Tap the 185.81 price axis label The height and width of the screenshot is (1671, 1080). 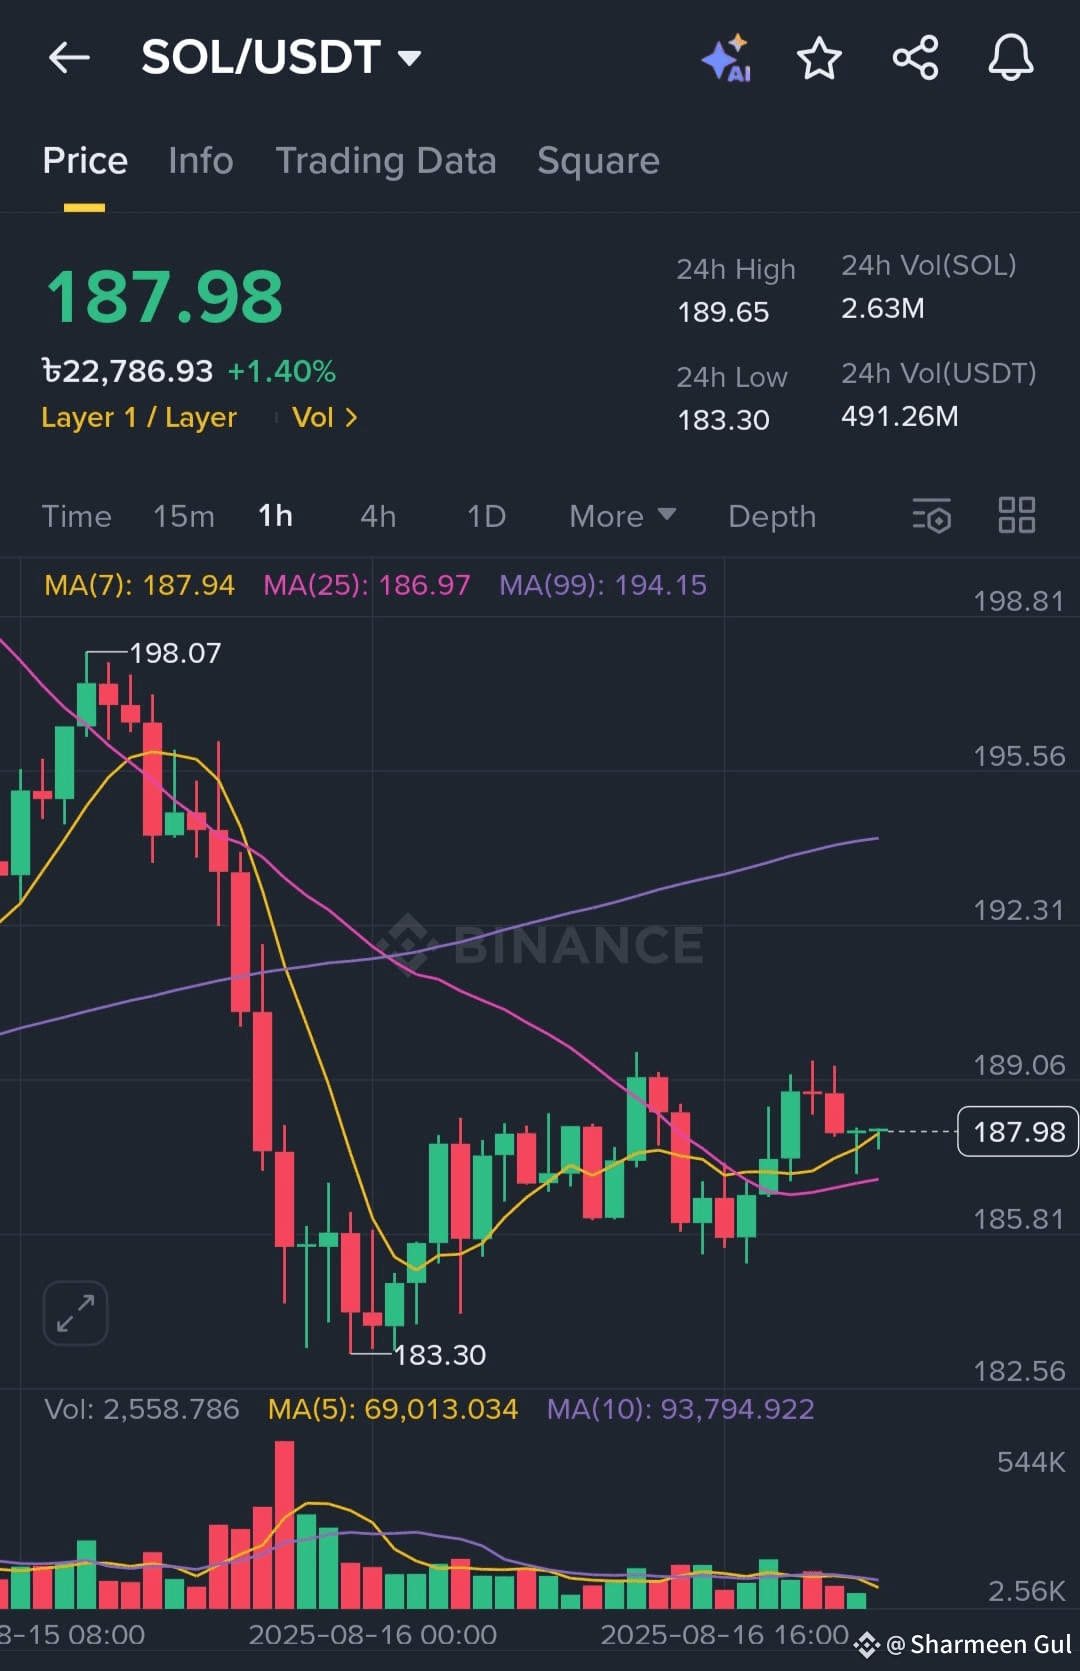(x=1019, y=1219)
